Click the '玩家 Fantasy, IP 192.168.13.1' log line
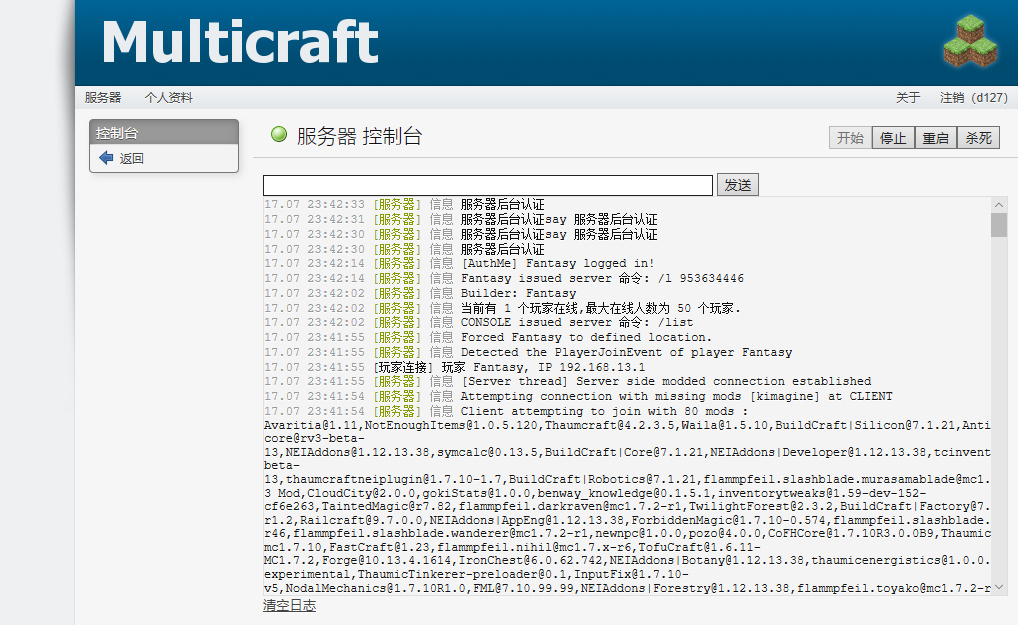The width and height of the screenshot is (1018, 625). 454,367
